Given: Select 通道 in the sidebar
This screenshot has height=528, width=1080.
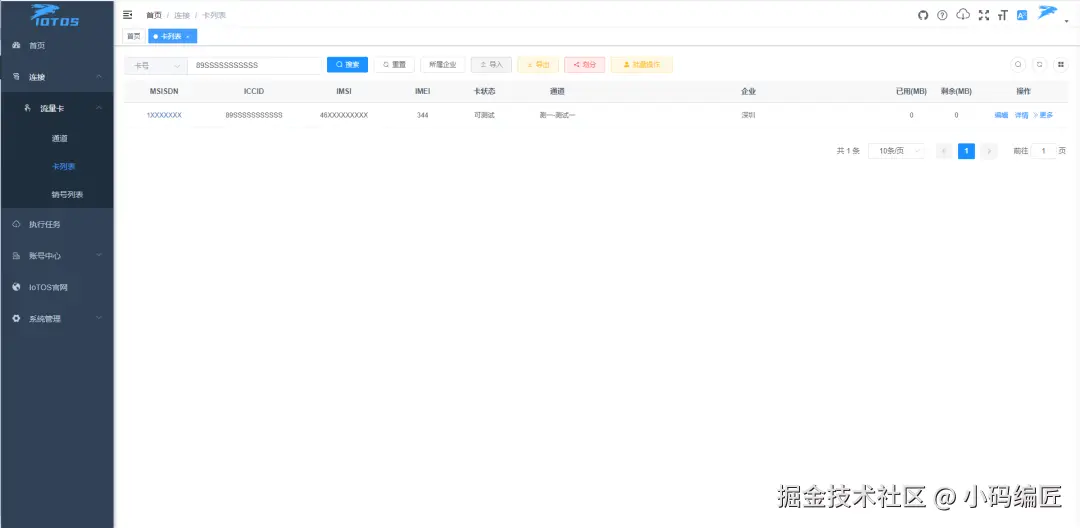Looking at the screenshot, I should pyautogui.click(x=60, y=138).
